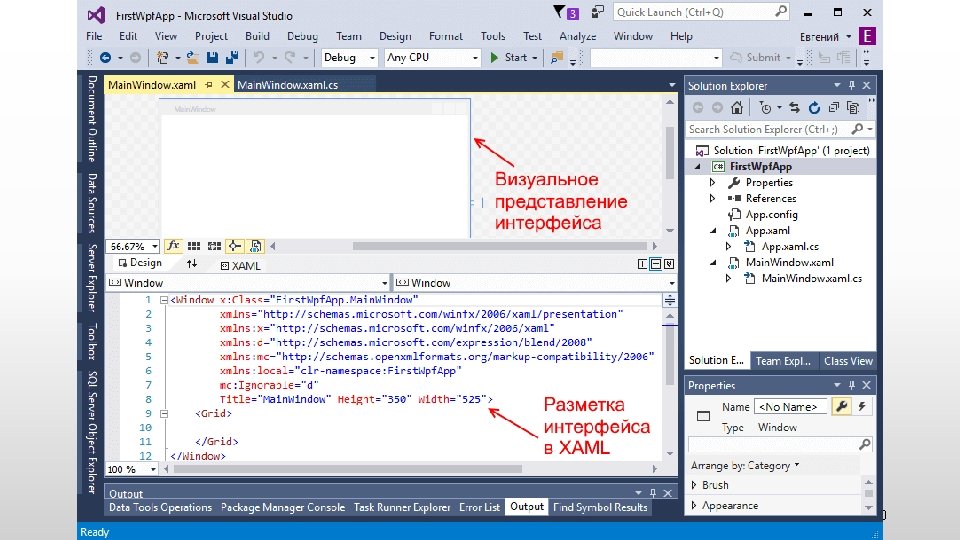Open the Build menu

pyautogui.click(x=257, y=36)
